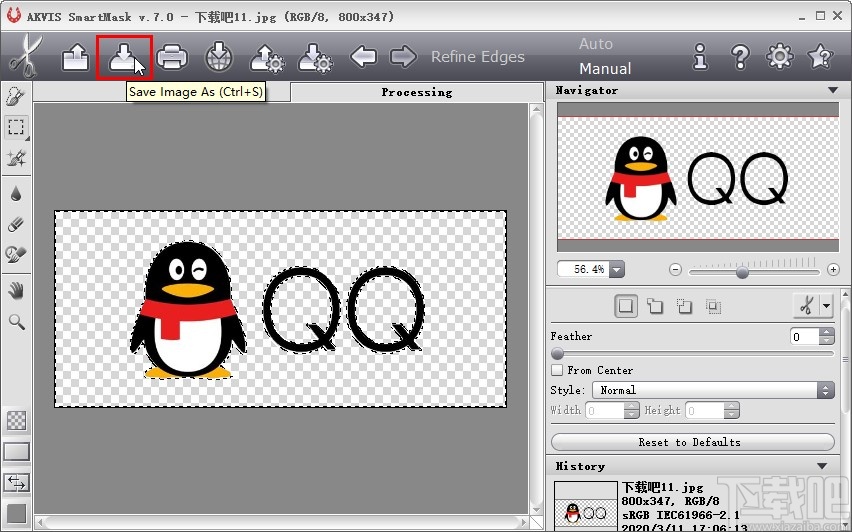
Task: Zoom out with the minus button
Action: pyautogui.click(x=675, y=269)
